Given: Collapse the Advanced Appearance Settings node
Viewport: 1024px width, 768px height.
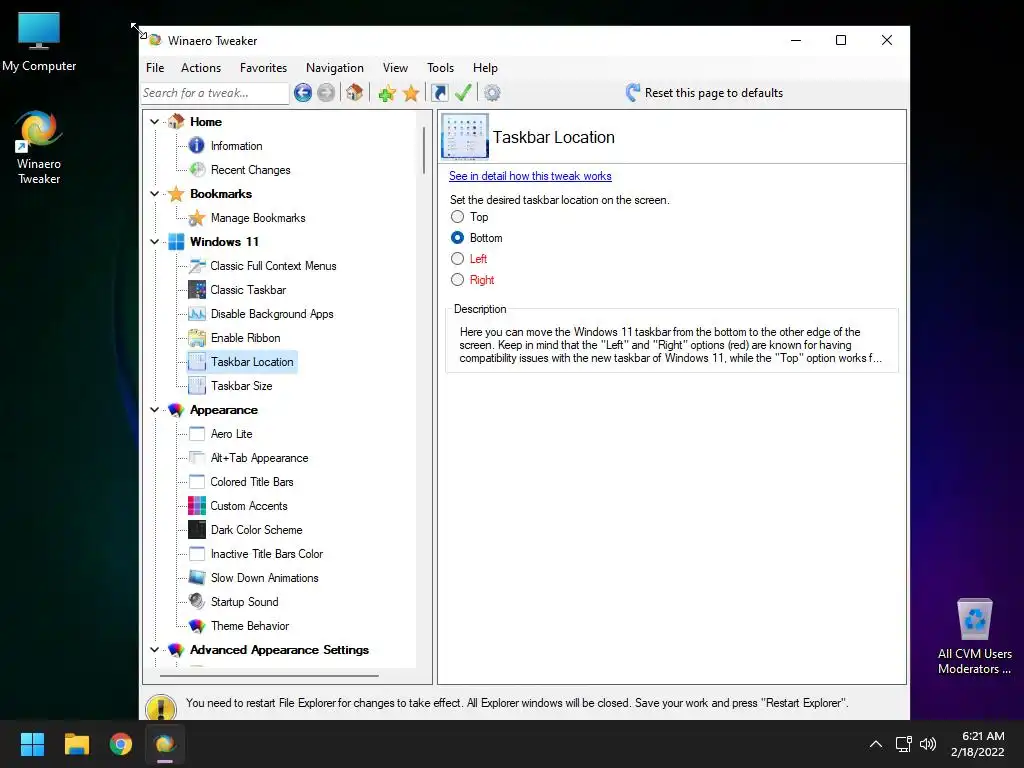Looking at the screenshot, I should (155, 650).
